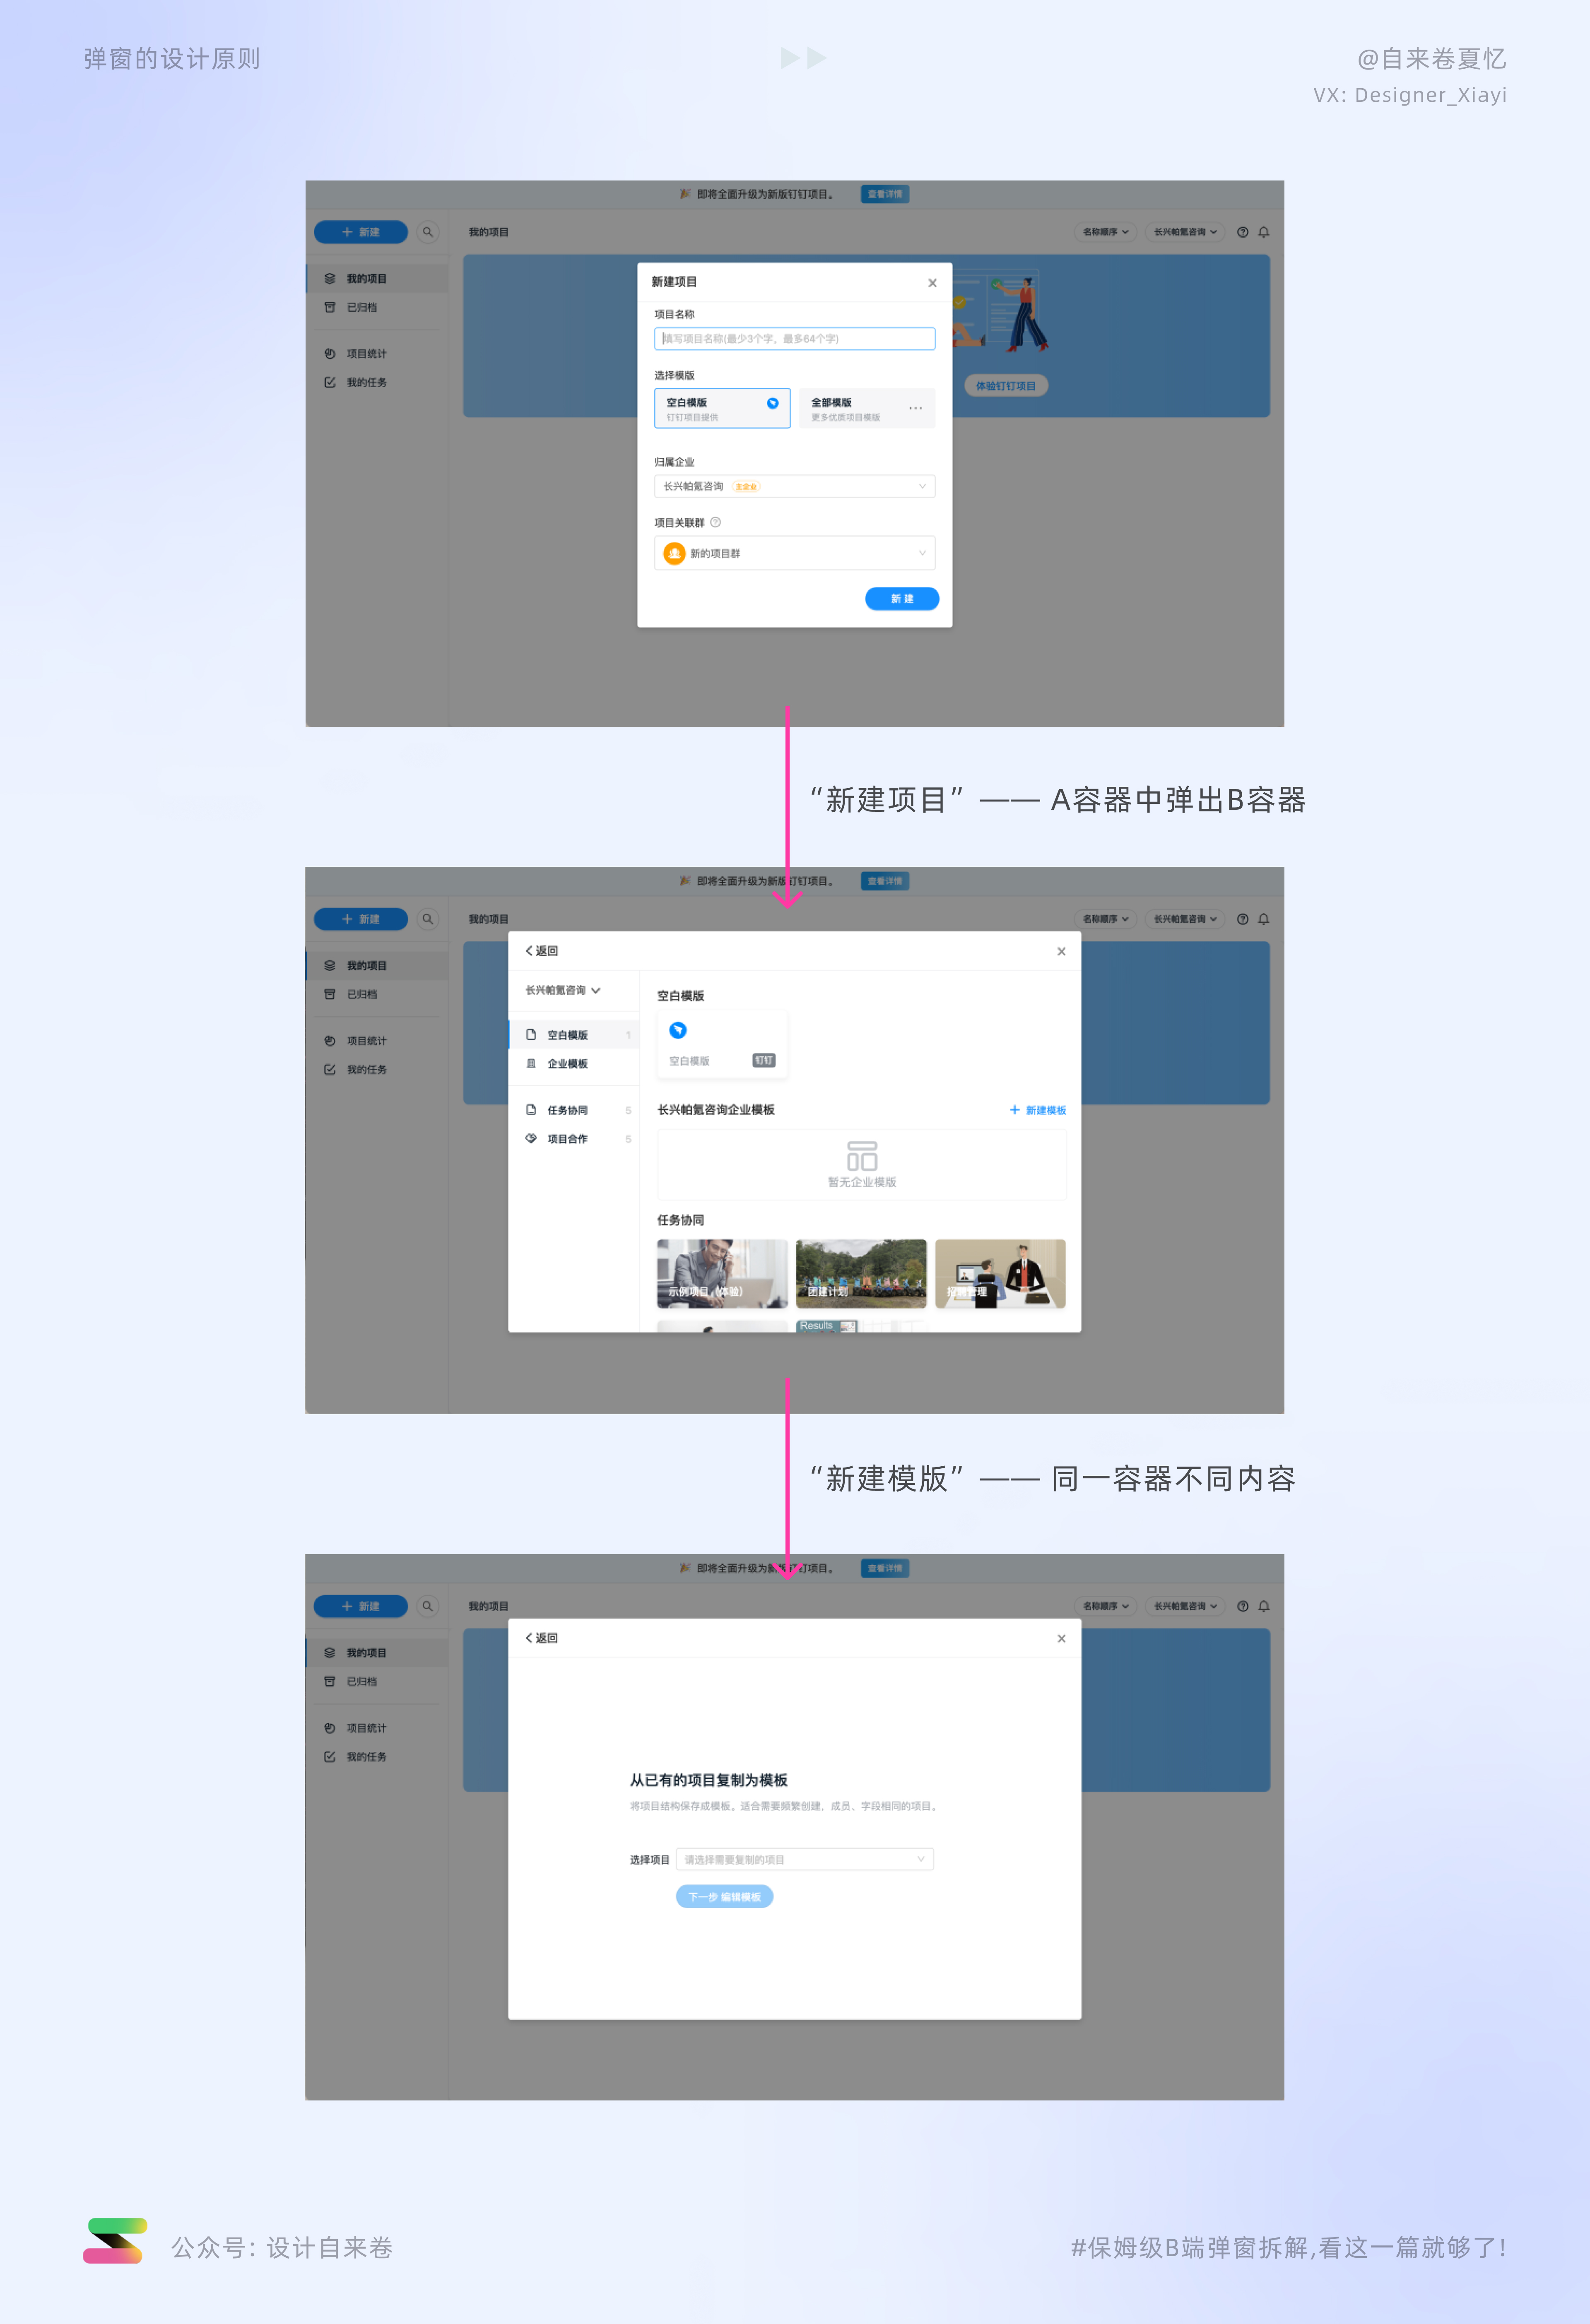Select the 任务协同 template category
This screenshot has width=1590, height=2324.
pos(568,1109)
